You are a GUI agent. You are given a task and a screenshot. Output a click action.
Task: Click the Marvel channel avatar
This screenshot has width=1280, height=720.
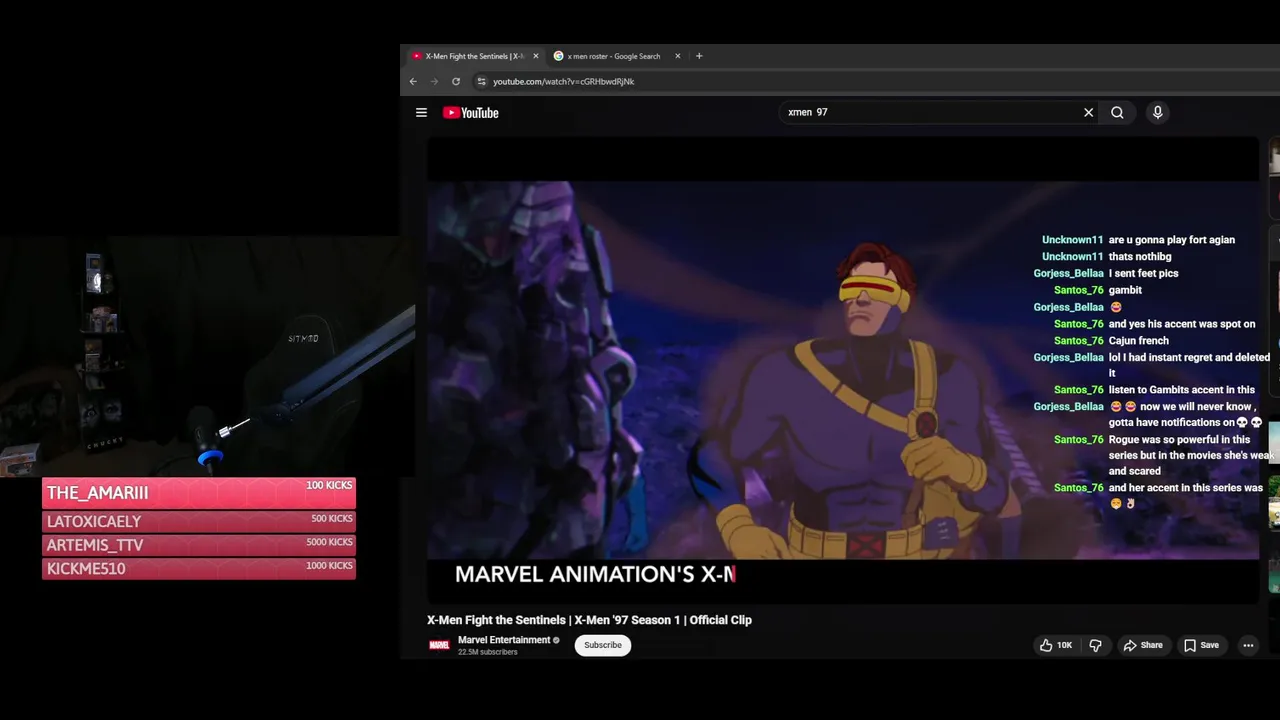439,645
